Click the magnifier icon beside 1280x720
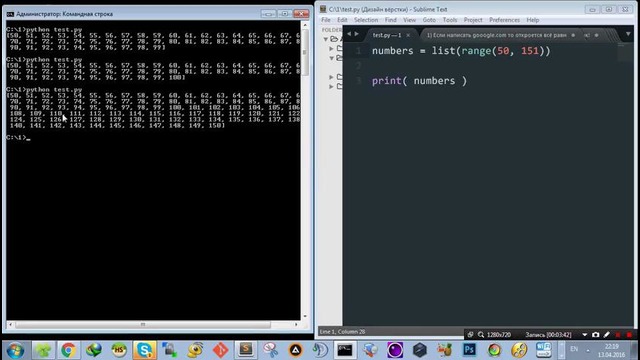 coord(481,335)
